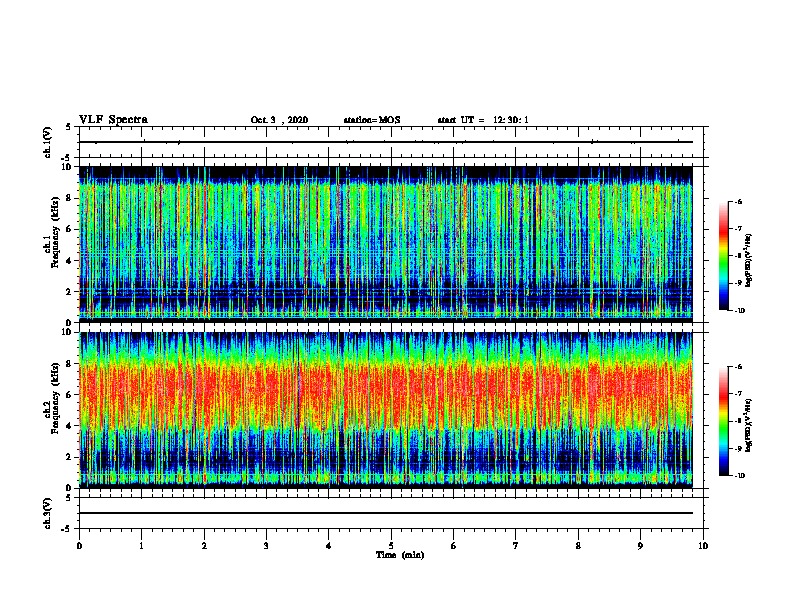Click the 'station=MOS' header label
The image size is (792, 612).
pyautogui.click(x=372, y=120)
